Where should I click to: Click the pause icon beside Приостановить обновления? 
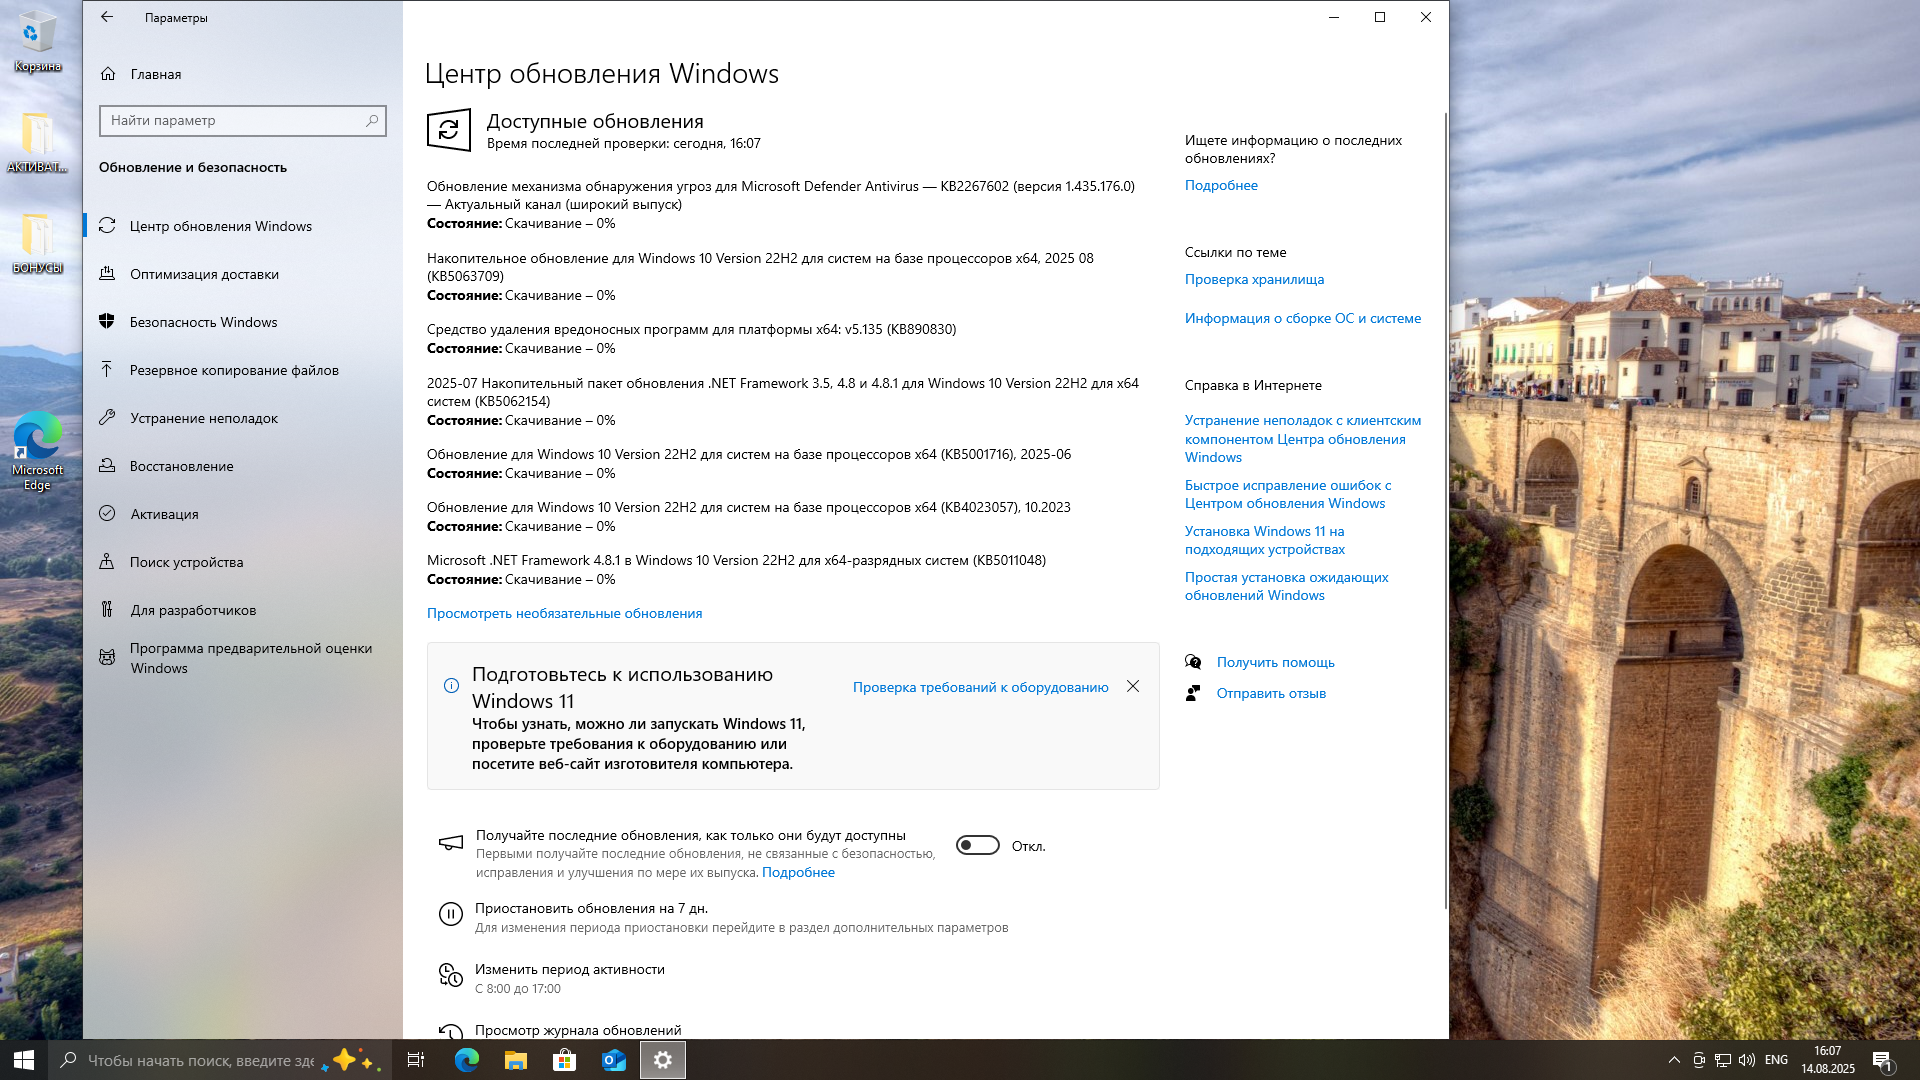click(451, 914)
